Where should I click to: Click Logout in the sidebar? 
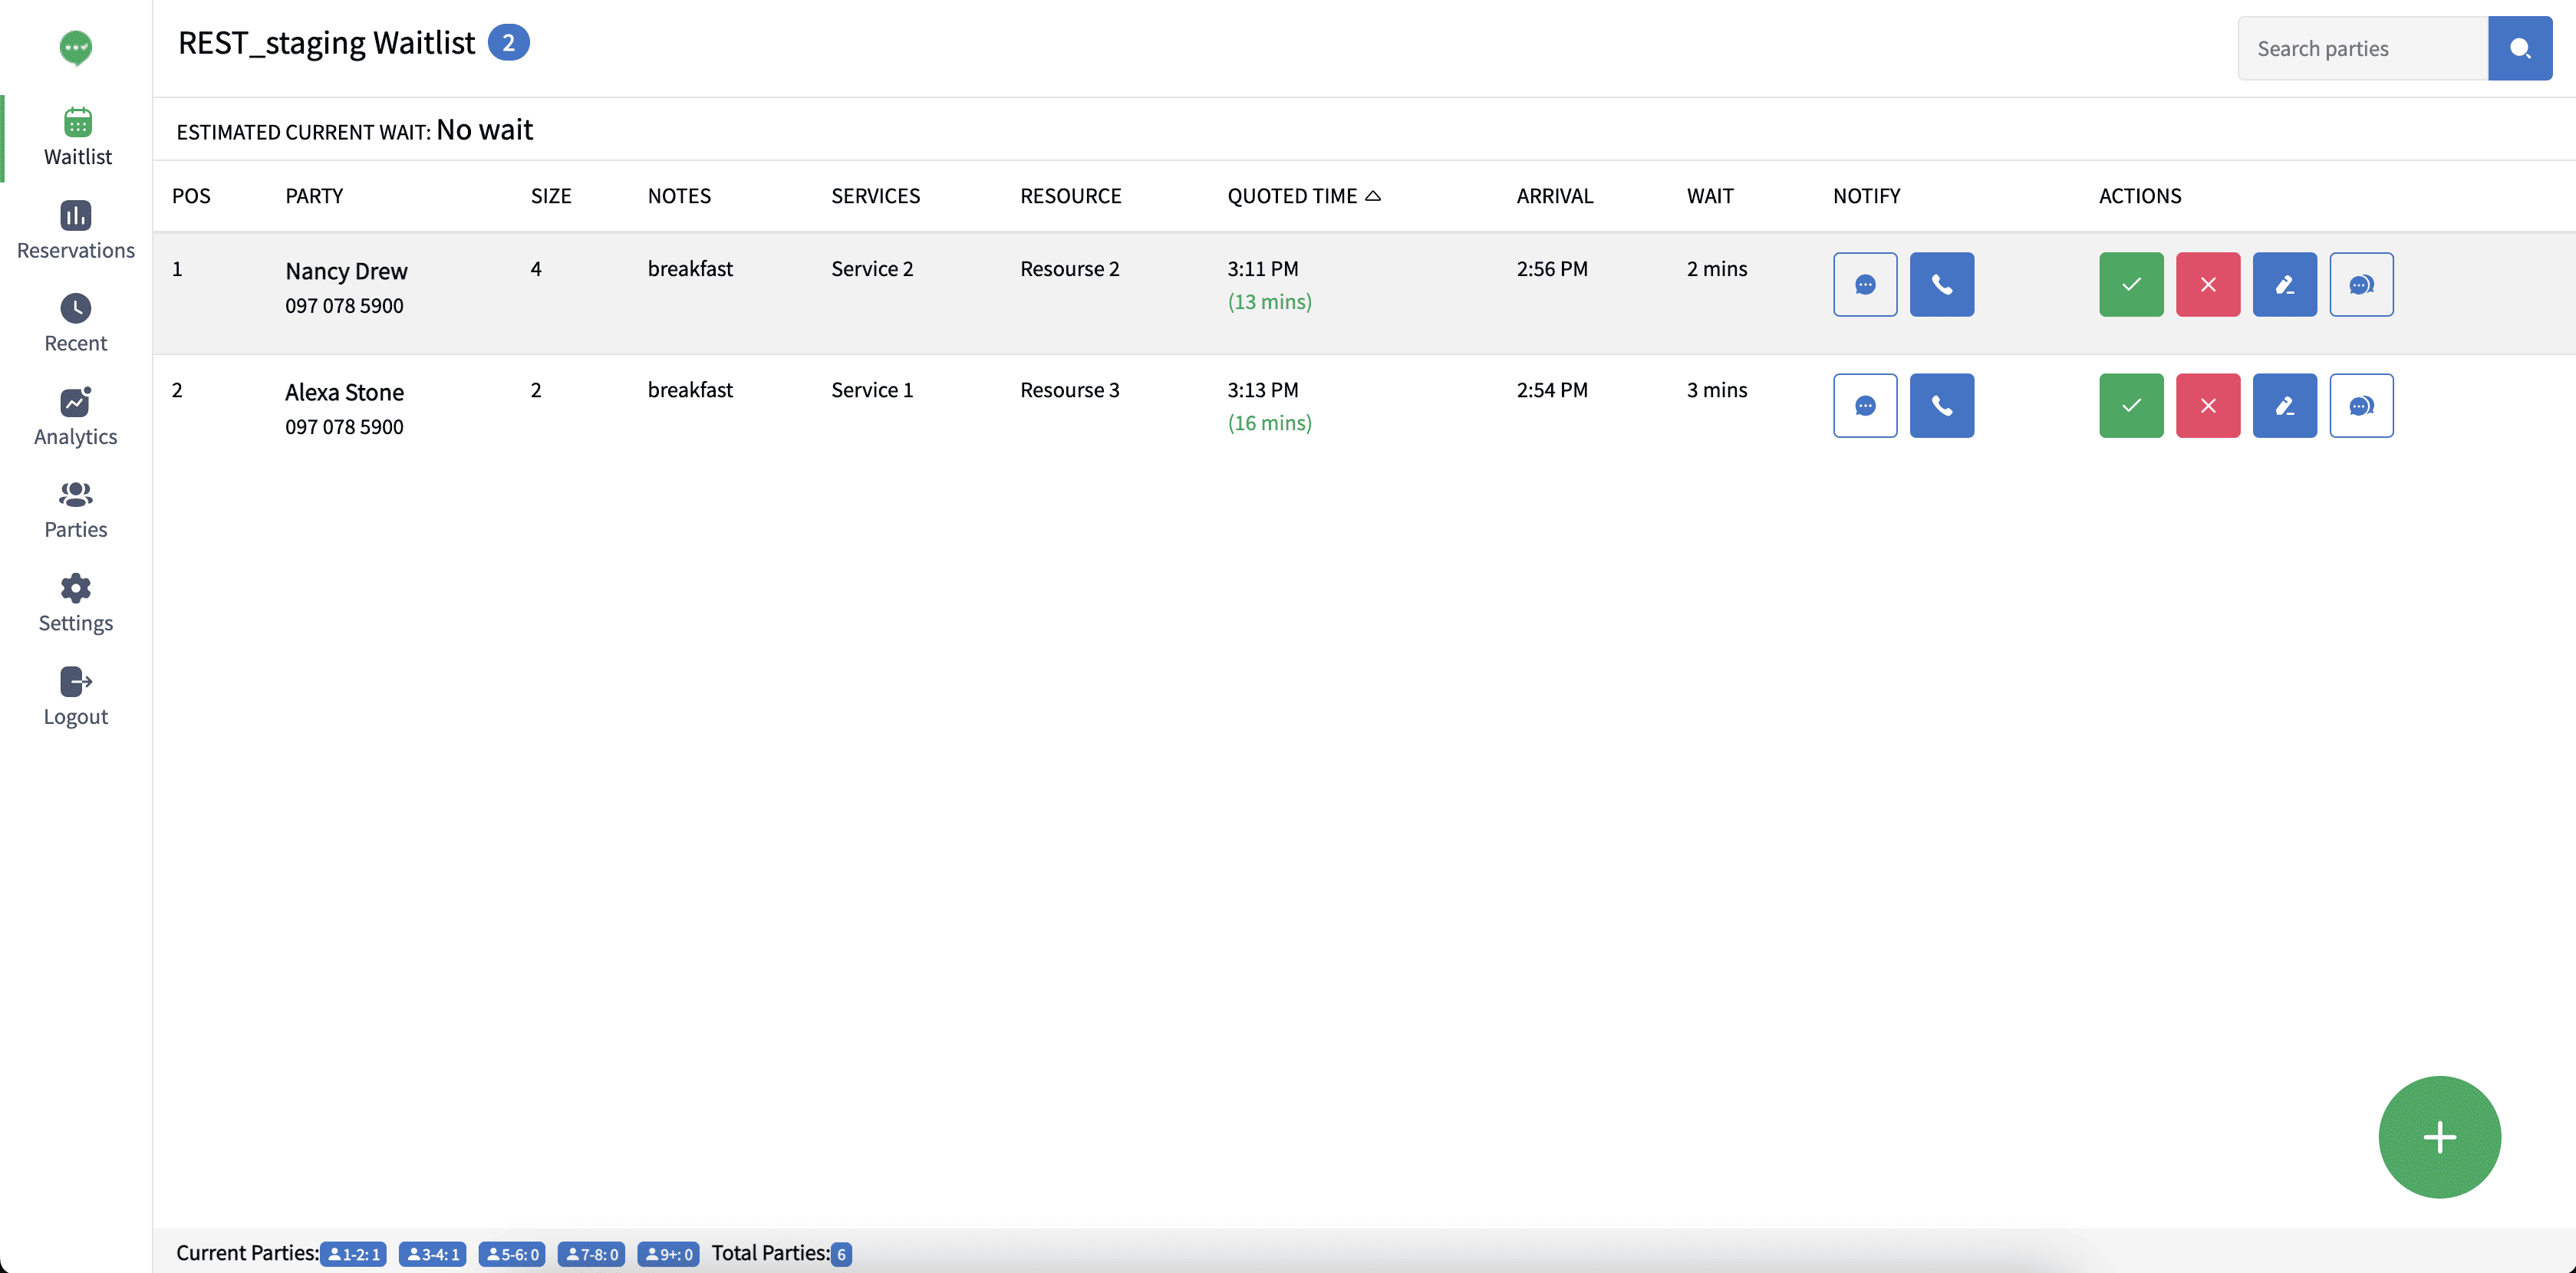[76, 696]
